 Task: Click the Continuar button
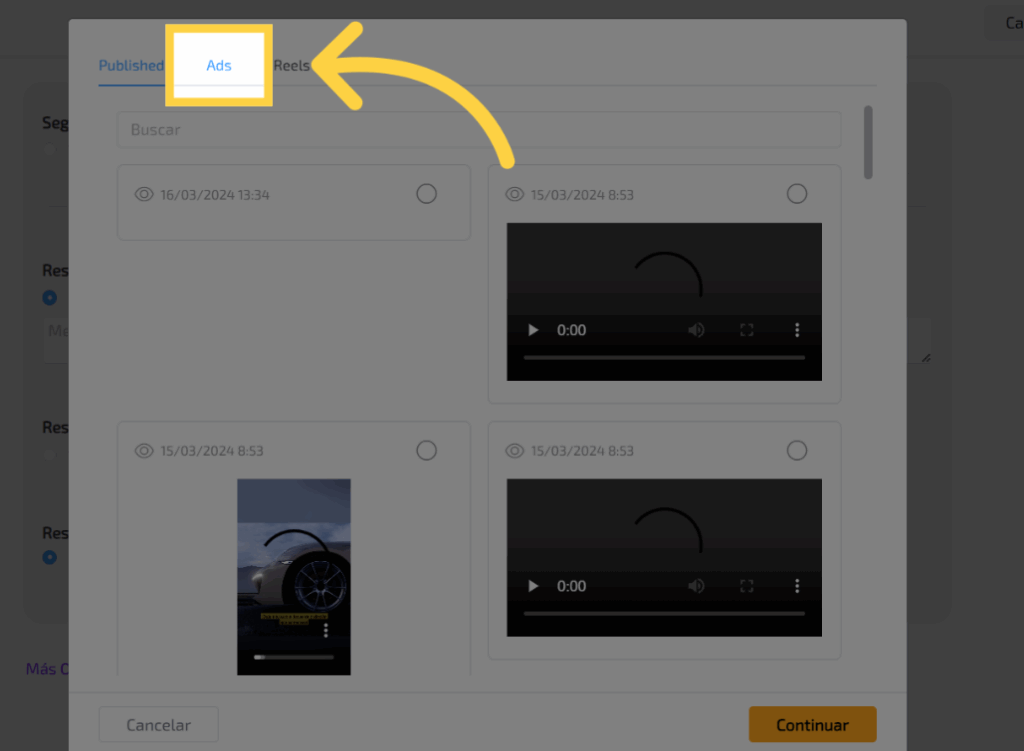click(x=812, y=725)
